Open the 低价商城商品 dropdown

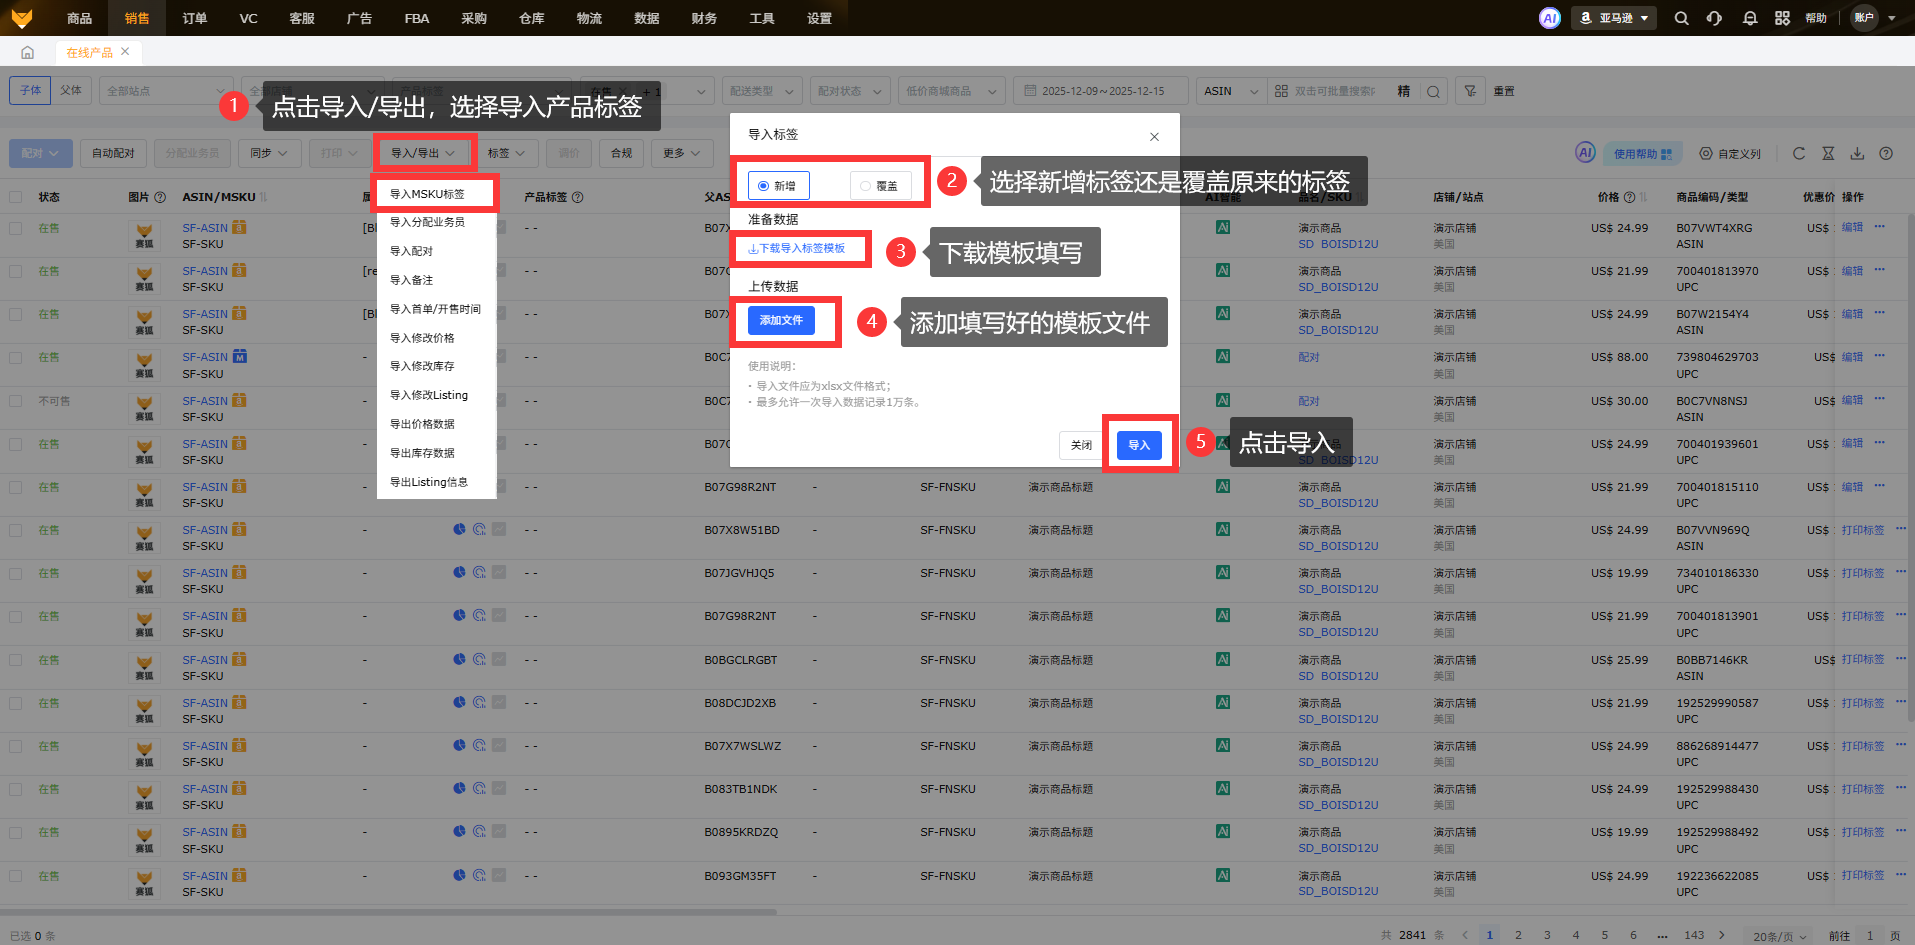951,91
